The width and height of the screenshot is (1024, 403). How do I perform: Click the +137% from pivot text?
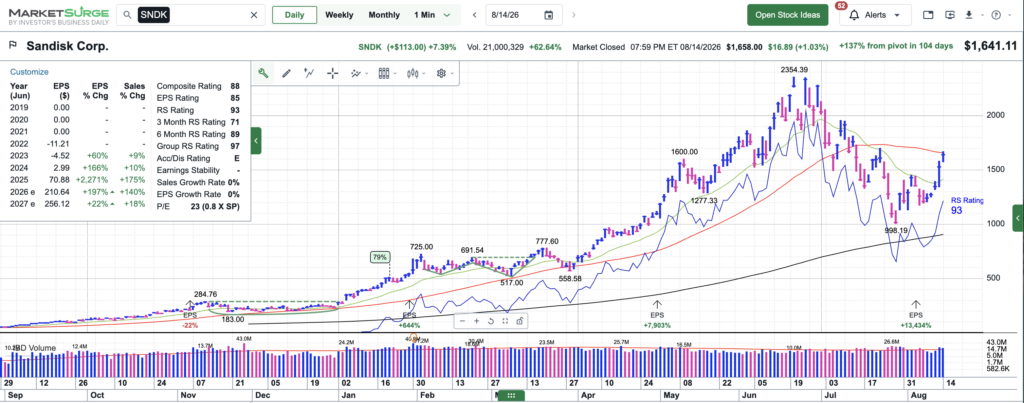(x=895, y=46)
